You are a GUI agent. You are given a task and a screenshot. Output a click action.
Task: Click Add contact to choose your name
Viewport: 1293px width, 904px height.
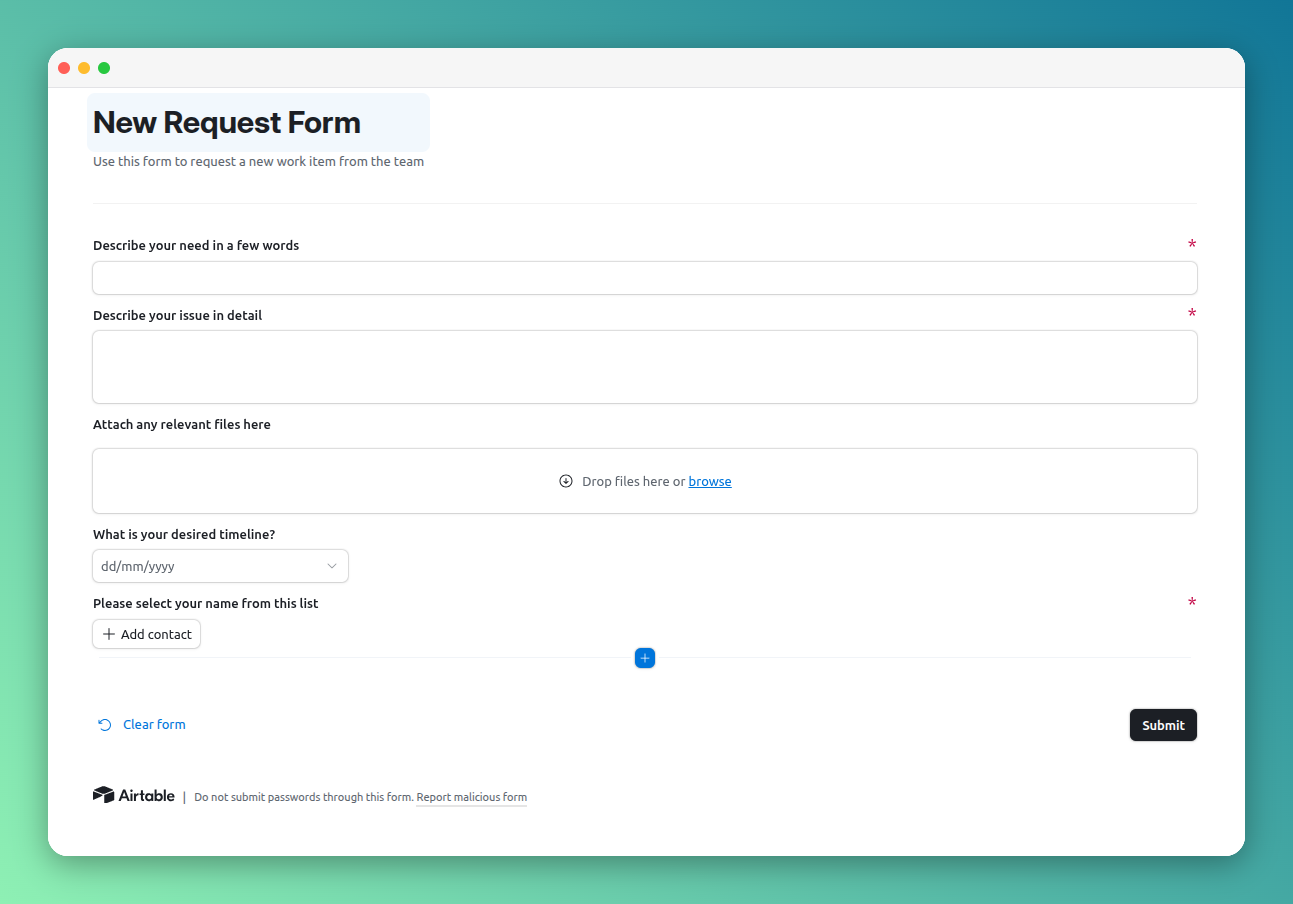coord(146,634)
